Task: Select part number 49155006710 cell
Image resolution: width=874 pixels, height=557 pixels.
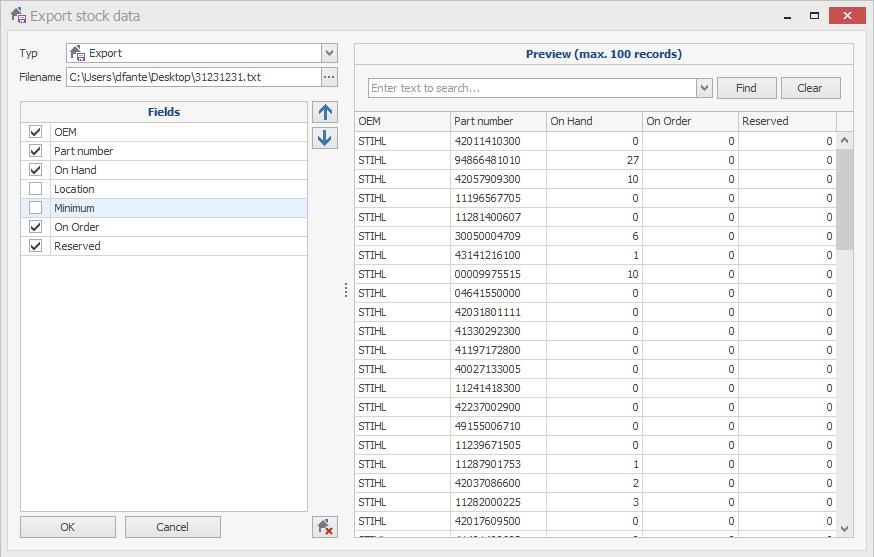Action: tap(498, 426)
